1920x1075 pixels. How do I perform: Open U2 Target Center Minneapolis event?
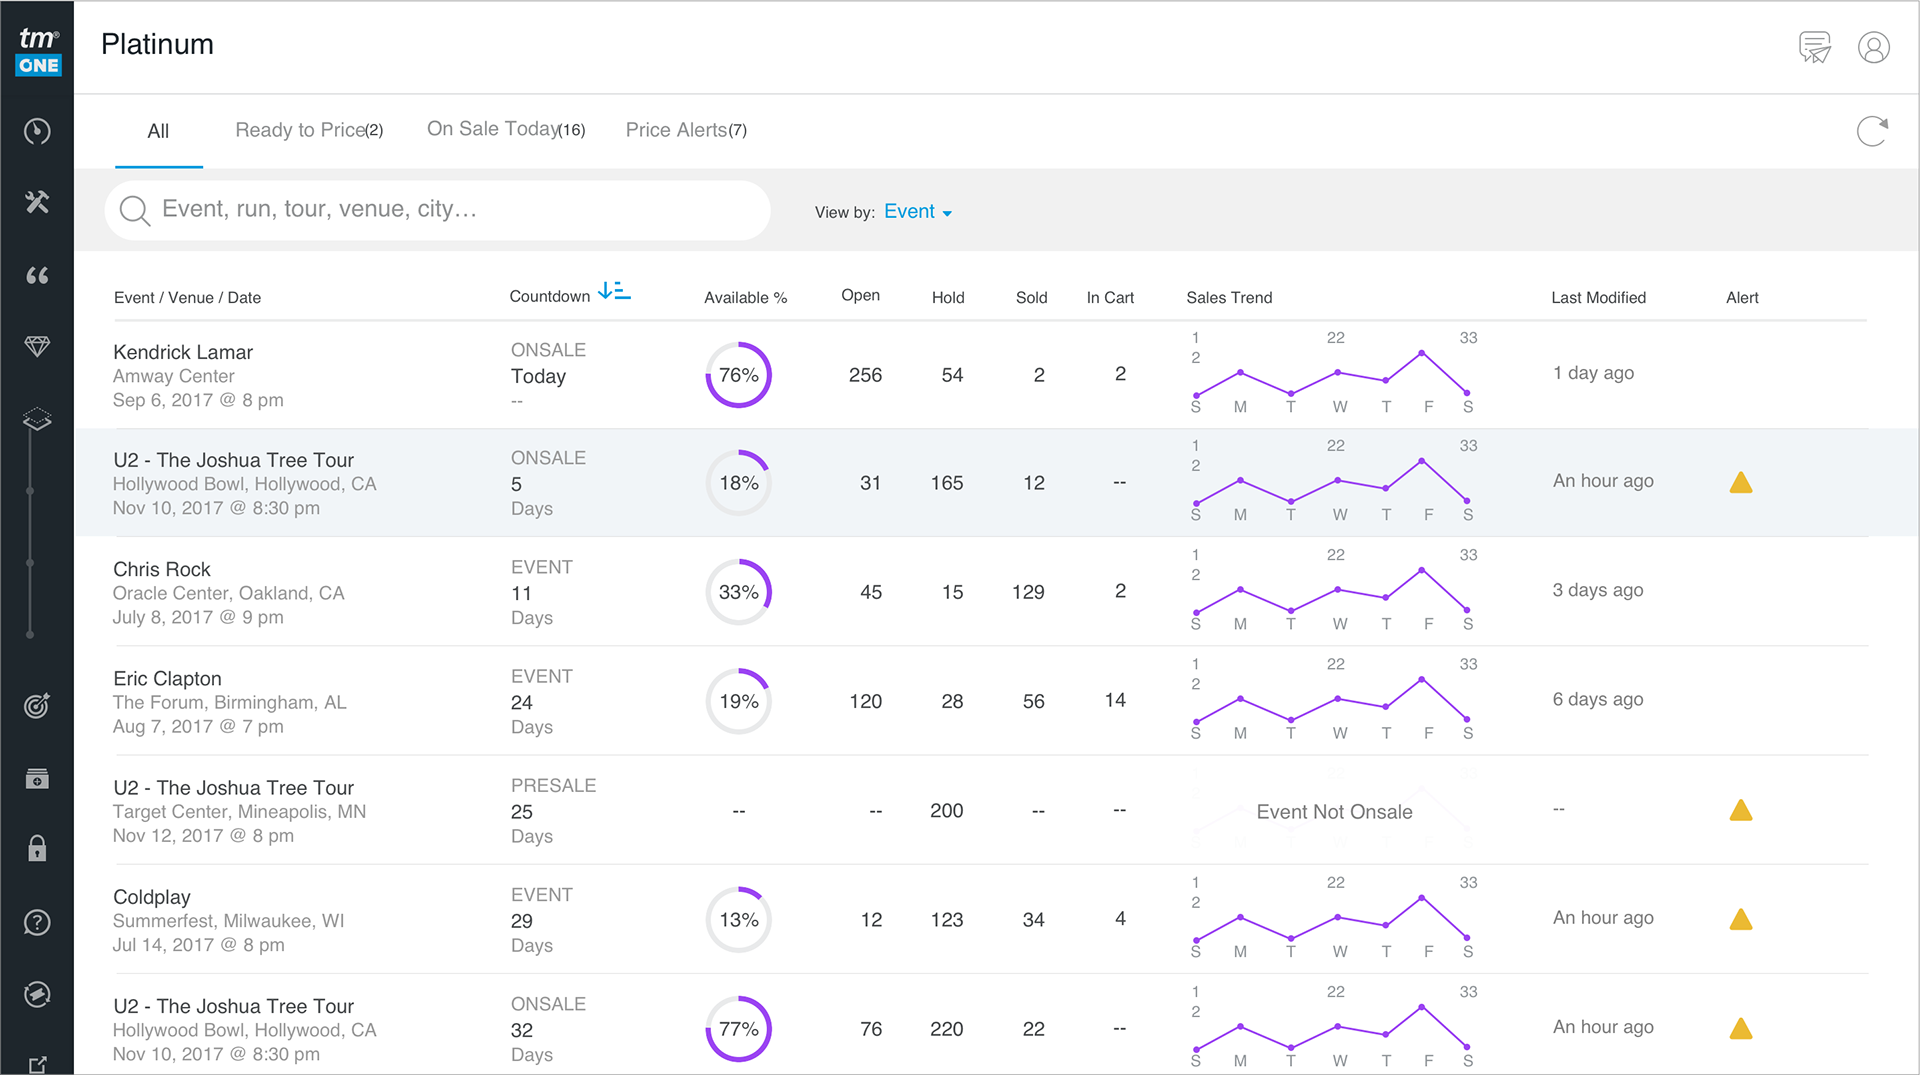click(233, 788)
